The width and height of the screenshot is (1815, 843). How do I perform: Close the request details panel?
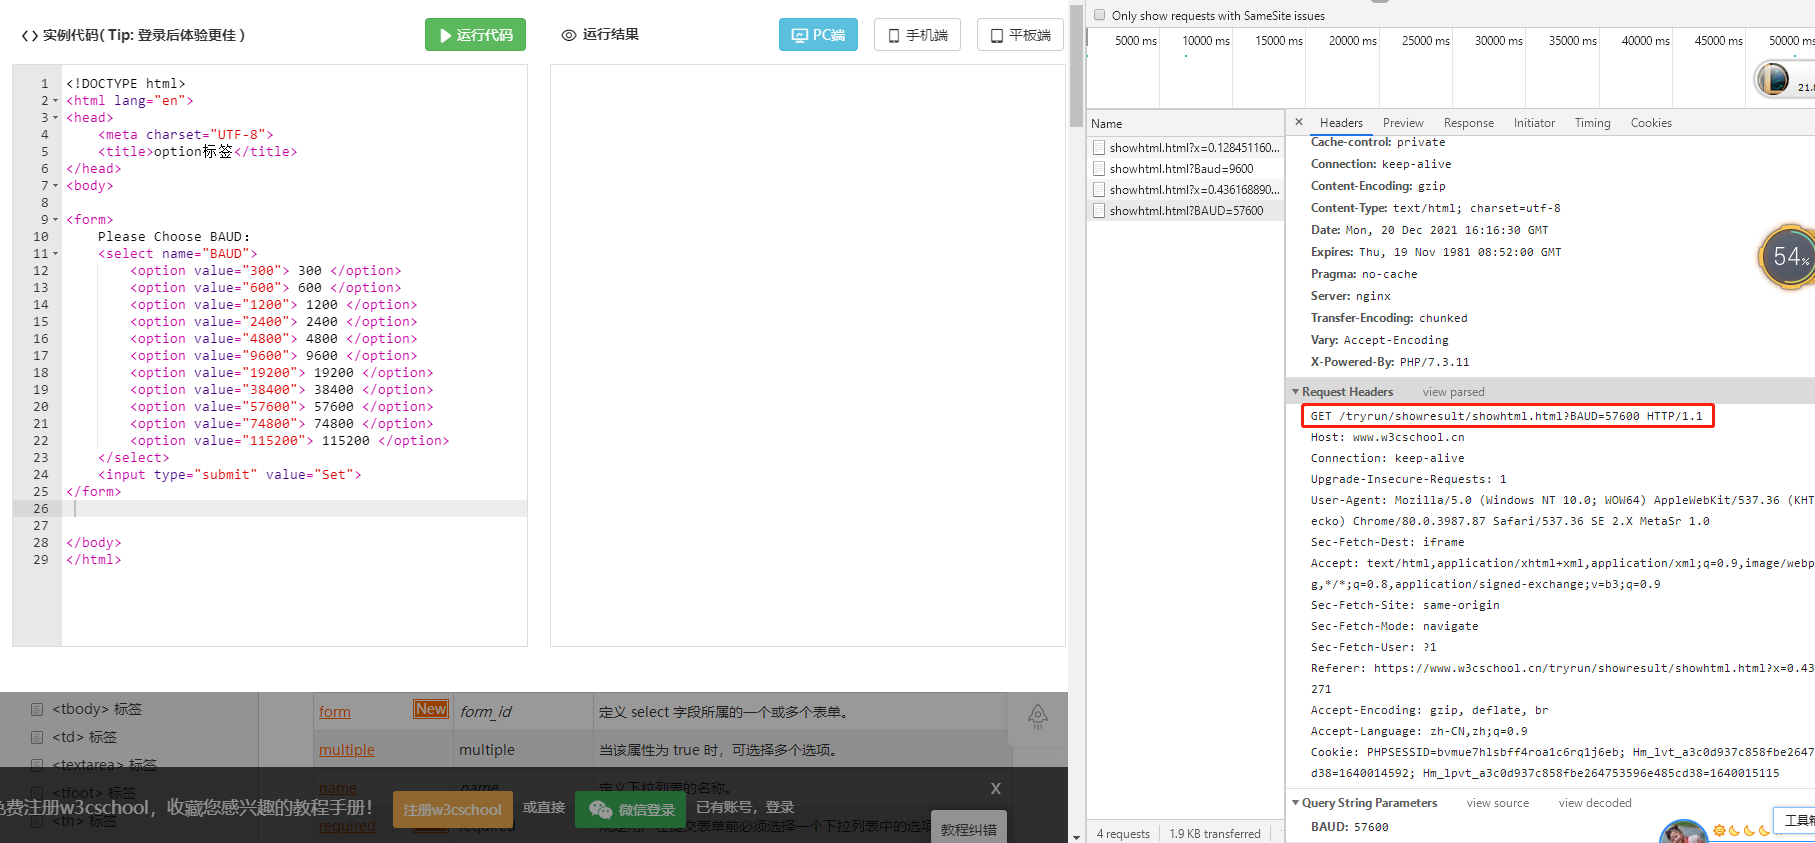tap(1299, 122)
